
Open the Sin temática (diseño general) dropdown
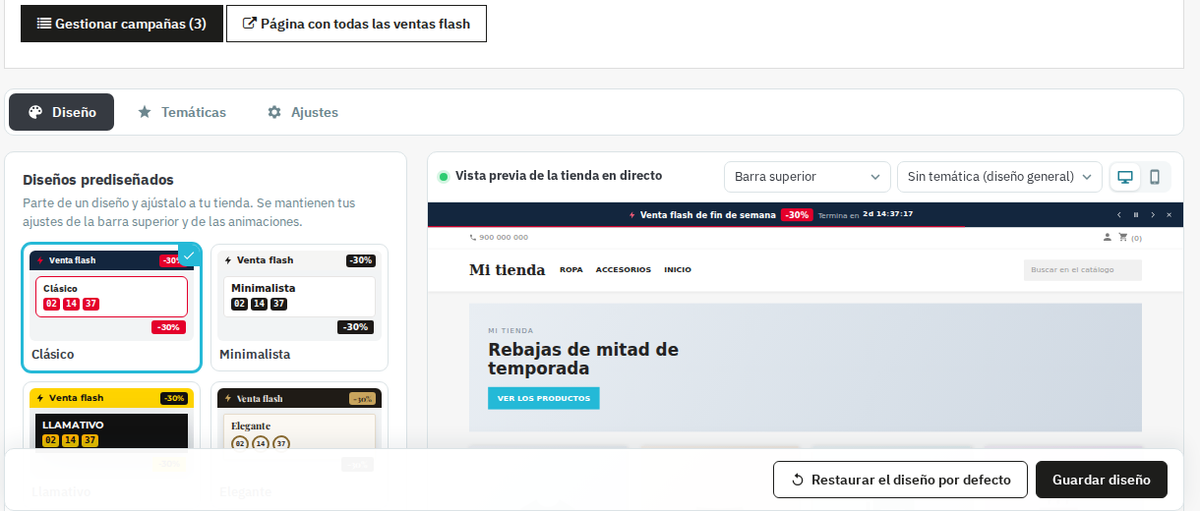coord(1000,177)
